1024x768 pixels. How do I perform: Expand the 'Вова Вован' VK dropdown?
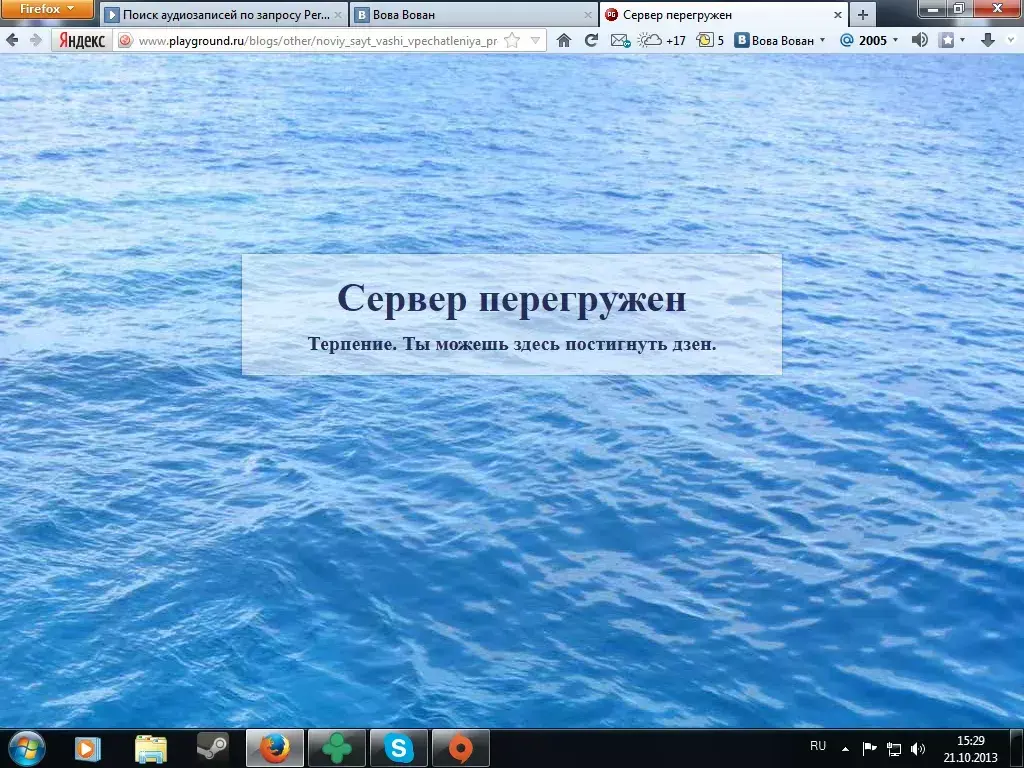pos(780,40)
